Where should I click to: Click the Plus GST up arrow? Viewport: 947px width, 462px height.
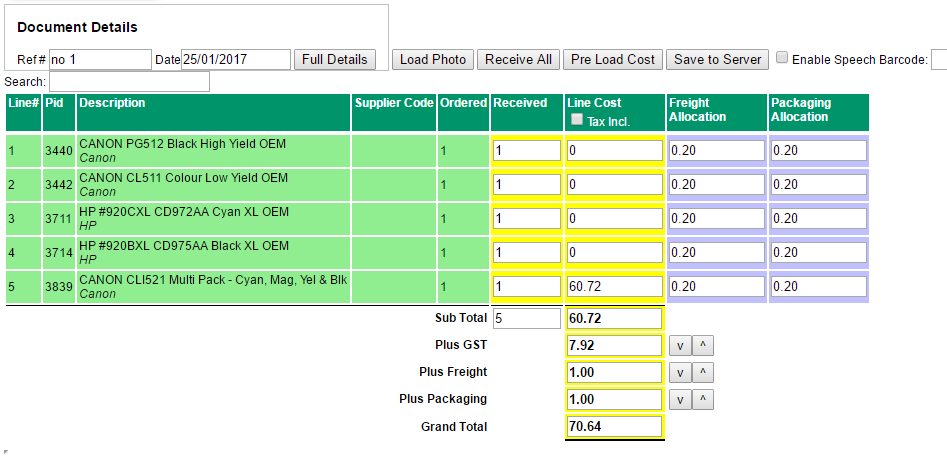point(702,346)
